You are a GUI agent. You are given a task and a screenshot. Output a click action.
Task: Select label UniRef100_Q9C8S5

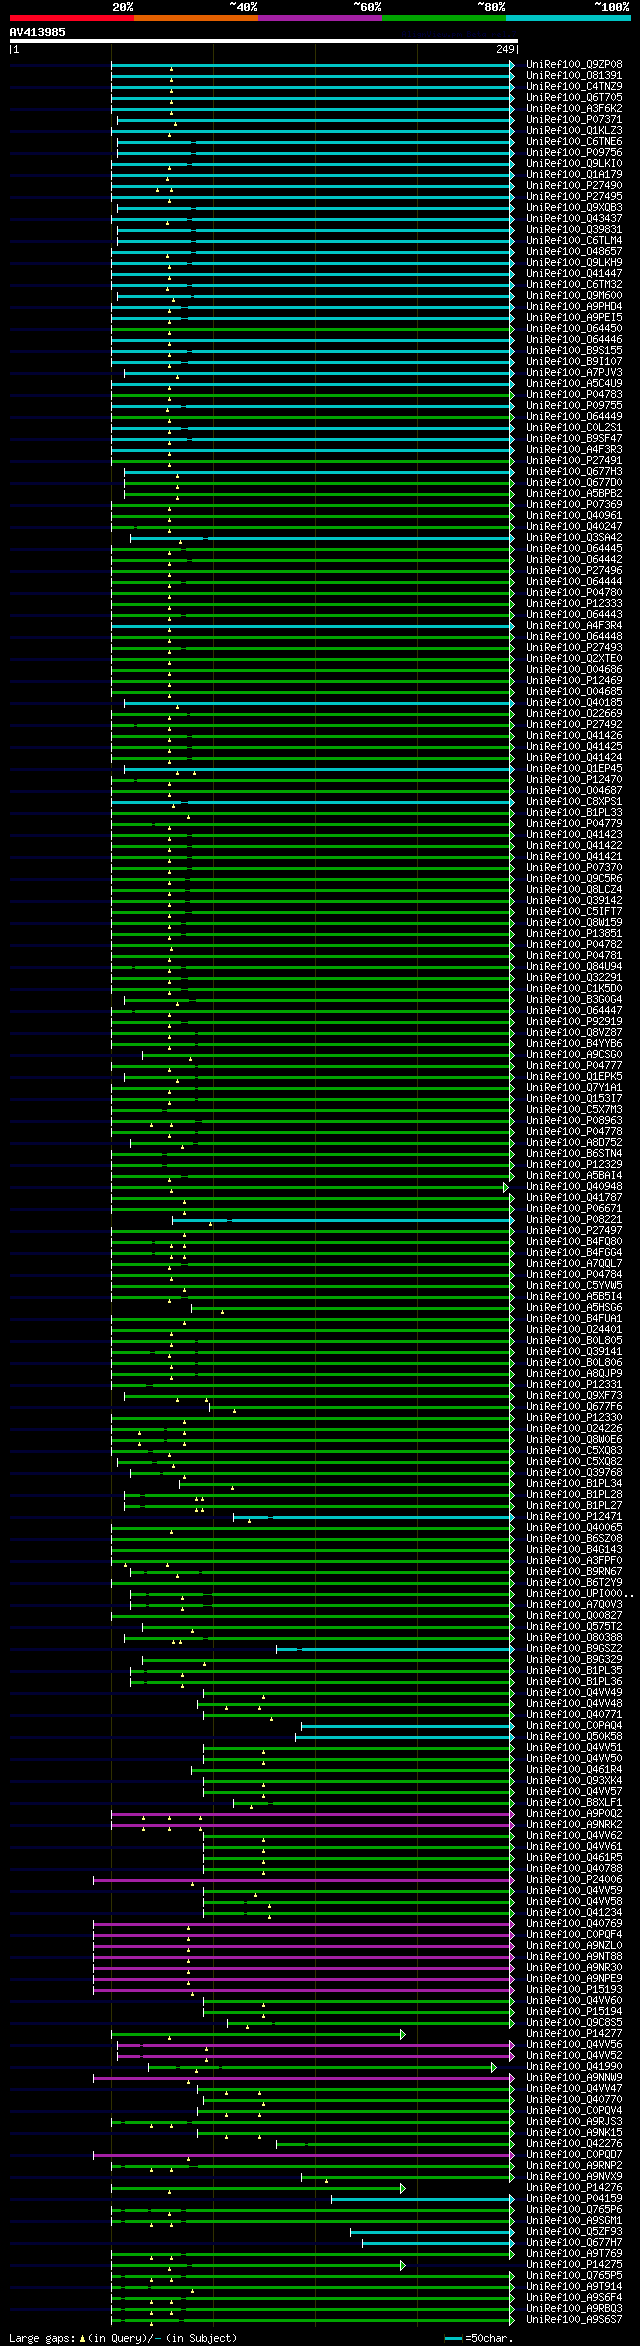point(574,2022)
